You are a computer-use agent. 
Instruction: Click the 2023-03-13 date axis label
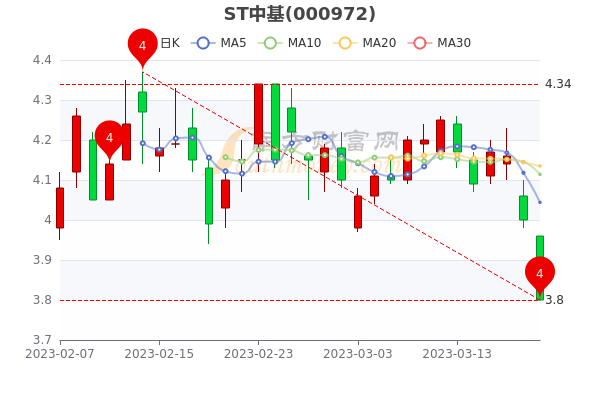[457, 354]
